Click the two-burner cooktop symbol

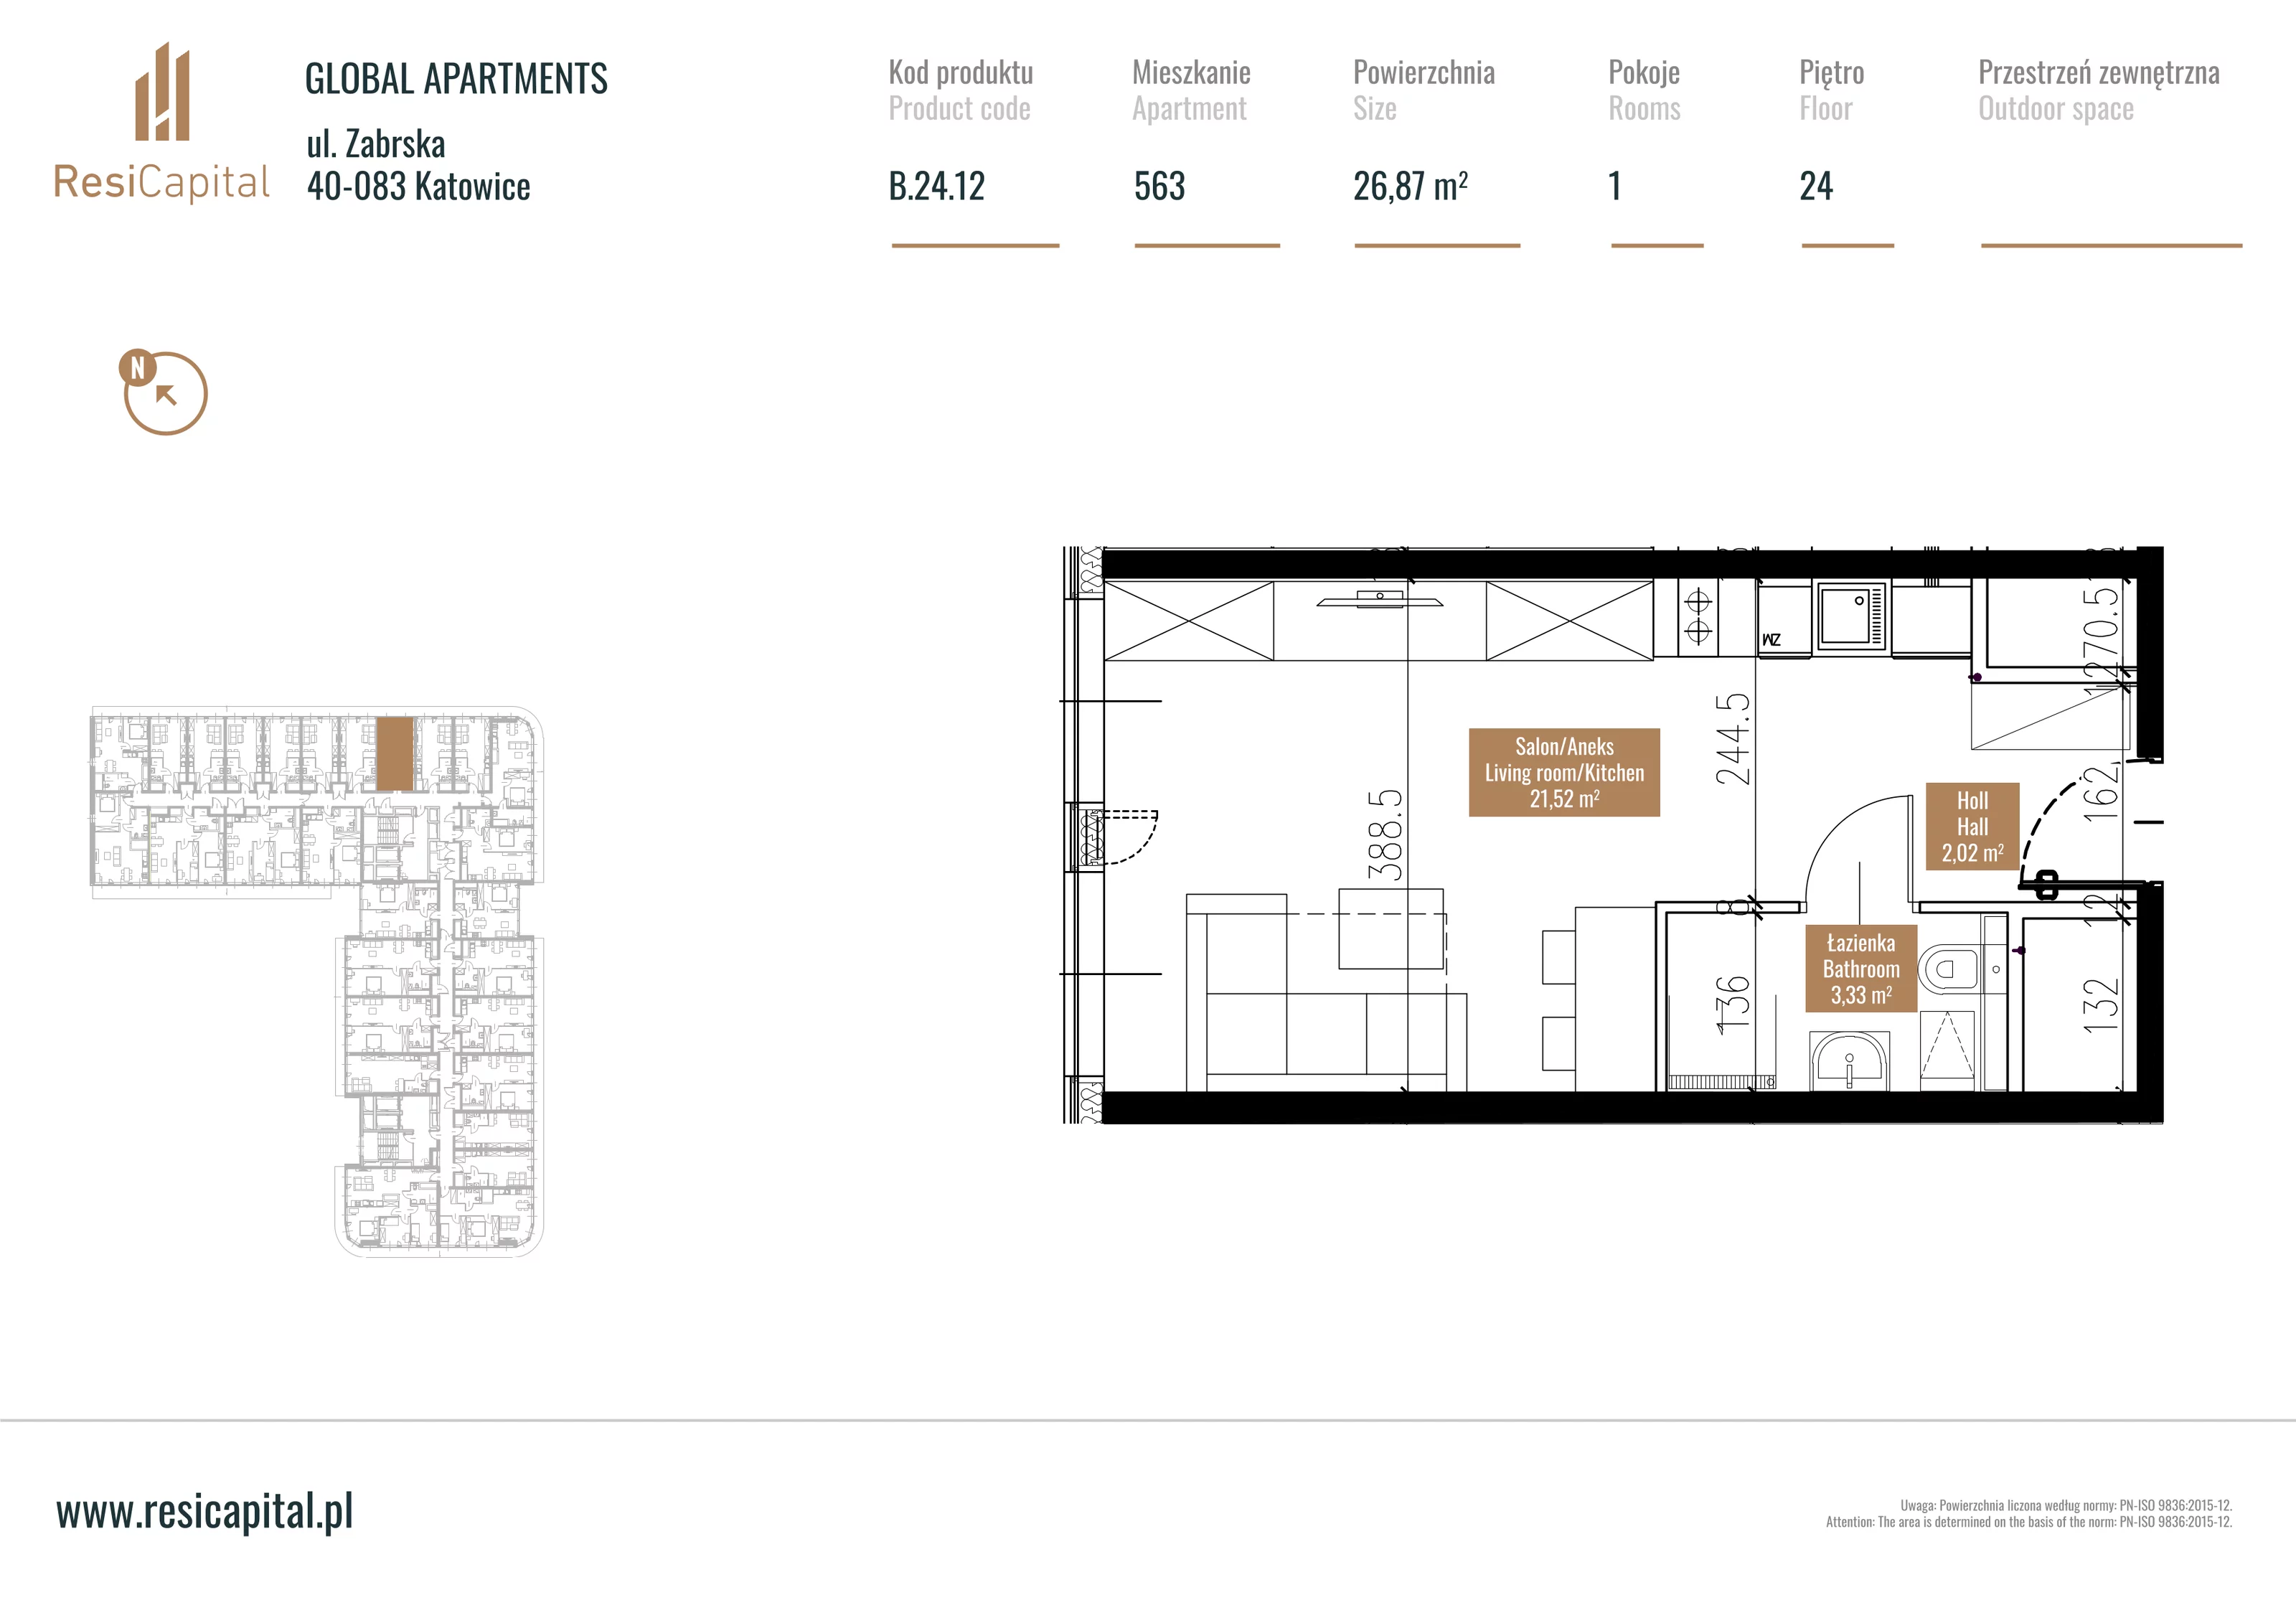coord(1698,617)
